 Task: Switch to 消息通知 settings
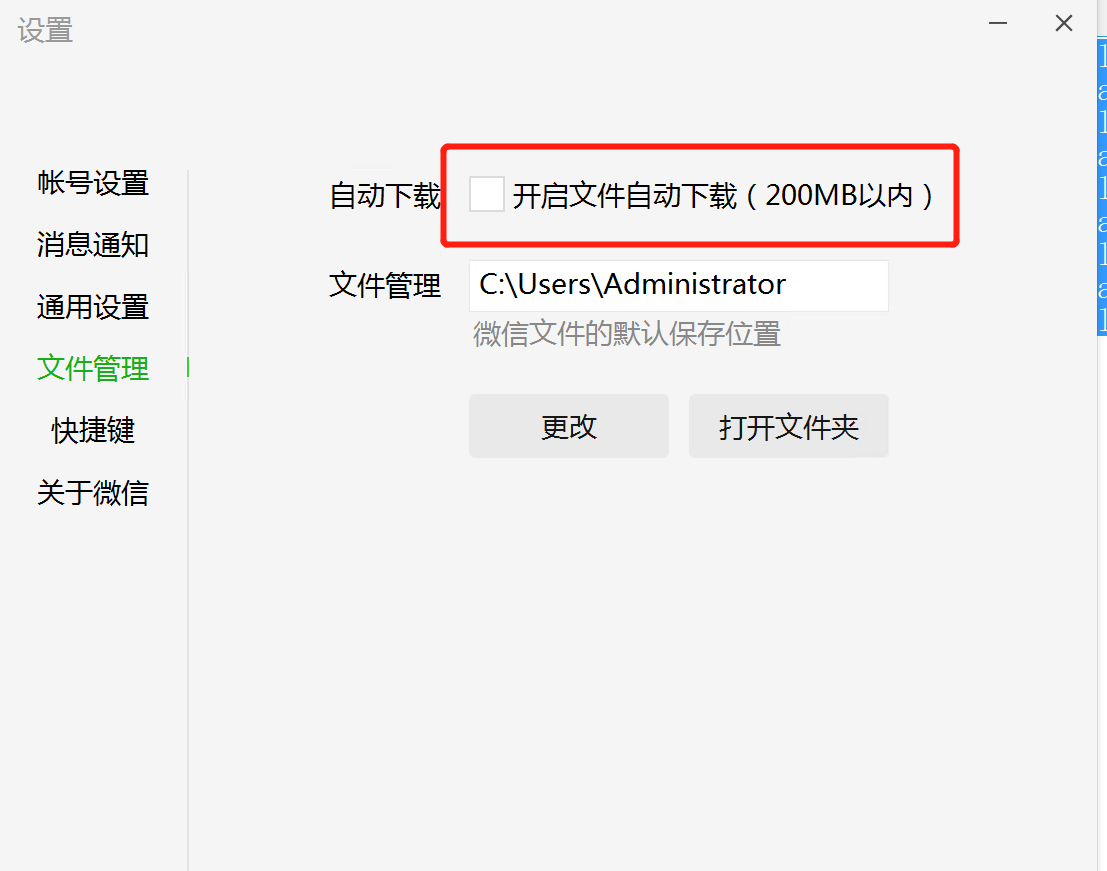[92, 245]
